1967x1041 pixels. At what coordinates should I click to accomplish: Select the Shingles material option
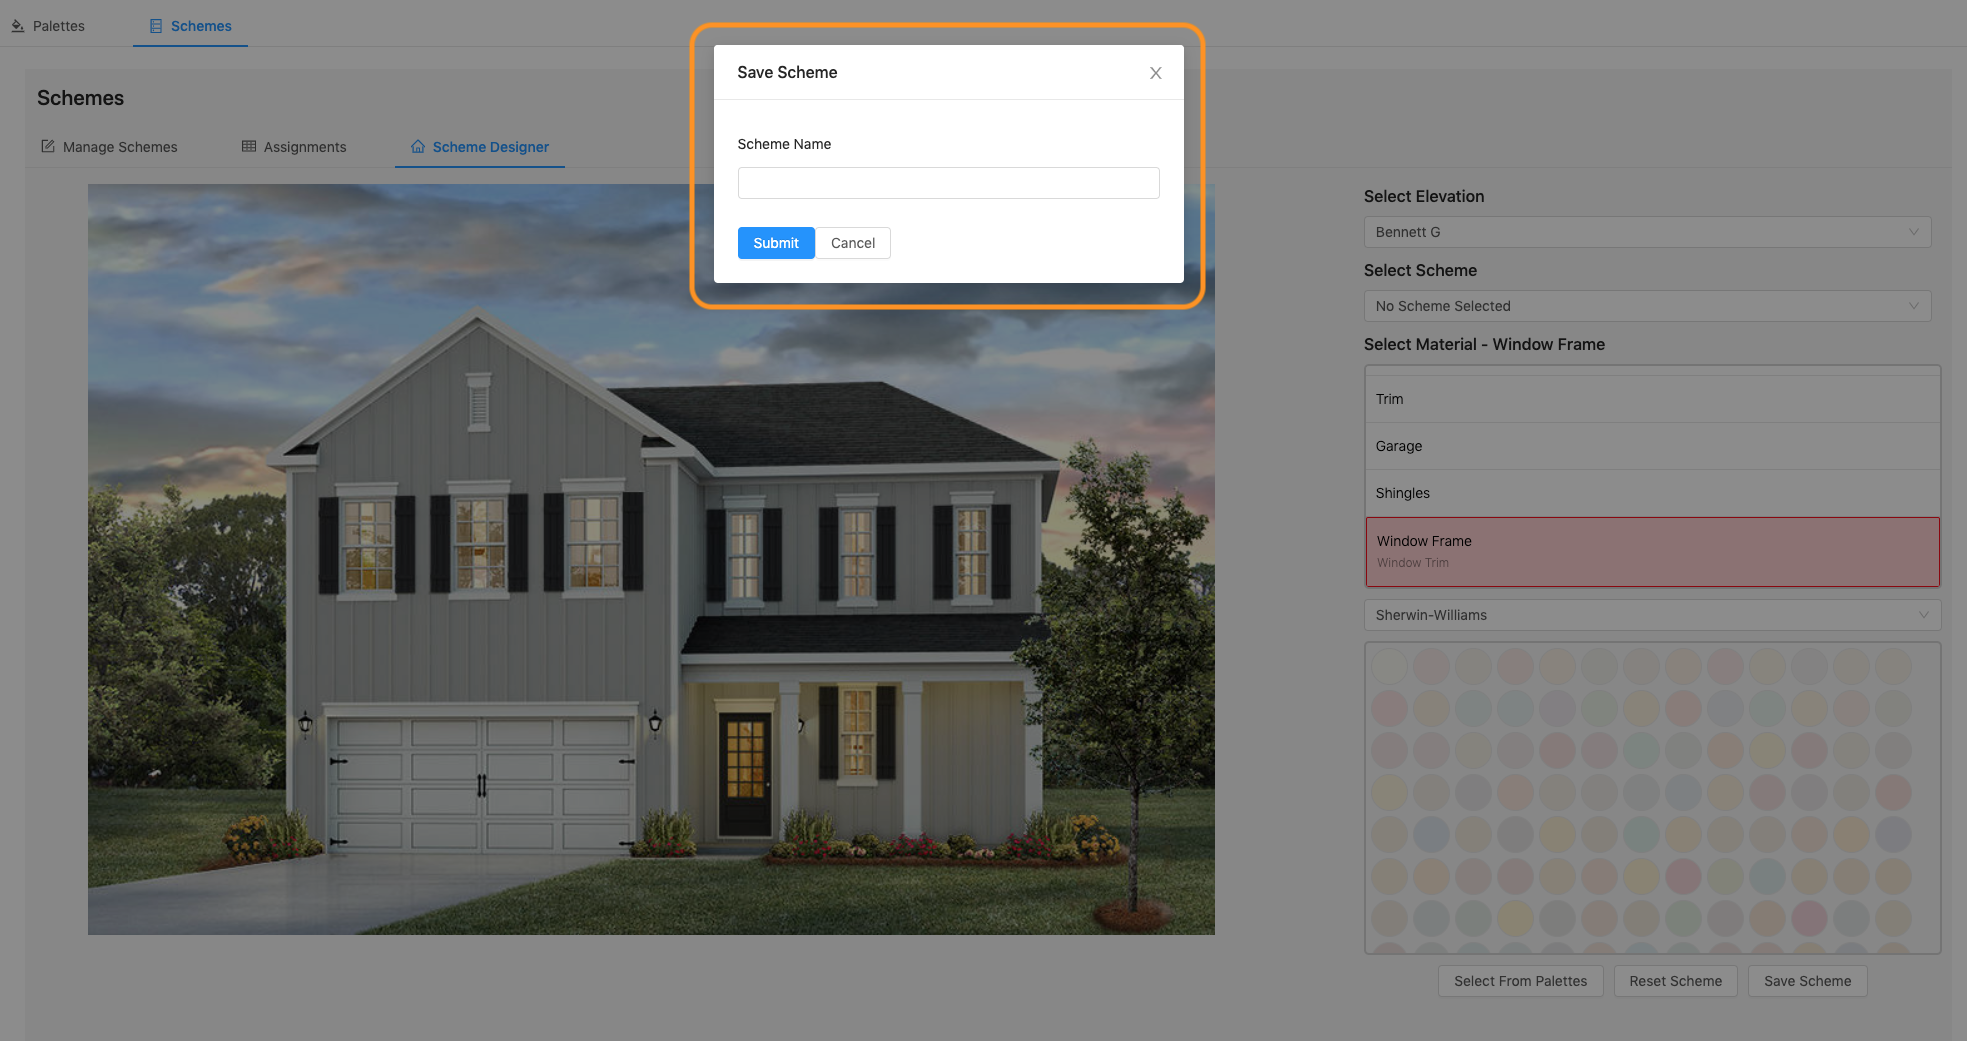click(1651, 493)
